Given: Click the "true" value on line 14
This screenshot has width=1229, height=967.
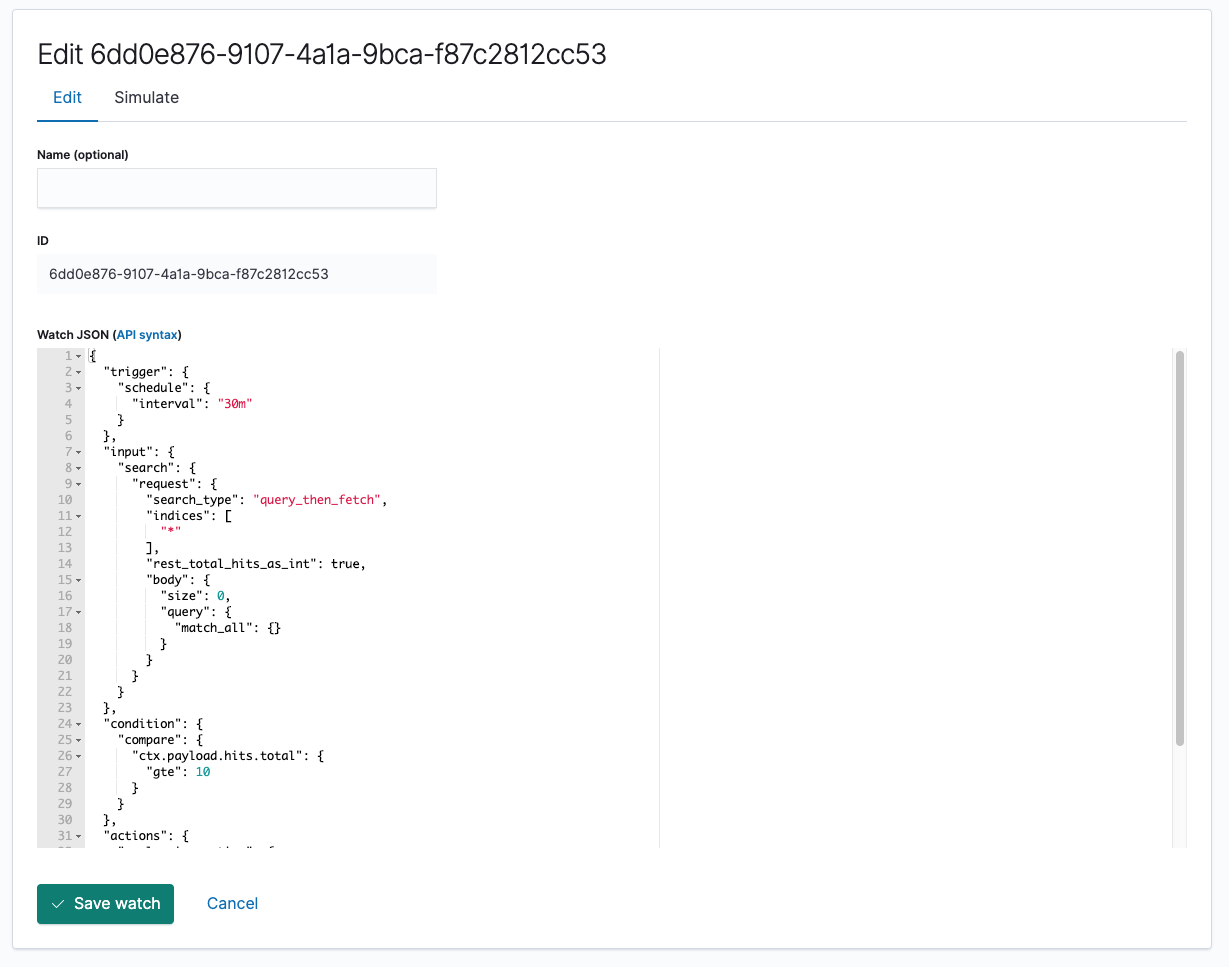Looking at the screenshot, I should (x=346, y=564).
